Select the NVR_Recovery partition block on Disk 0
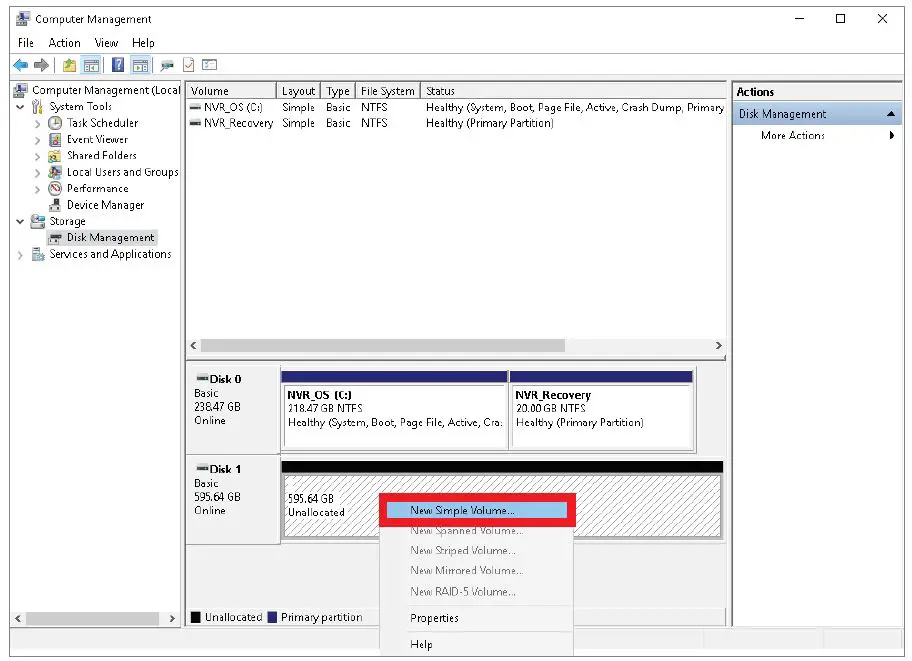This screenshot has height=661, width=912. pos(600,410)
